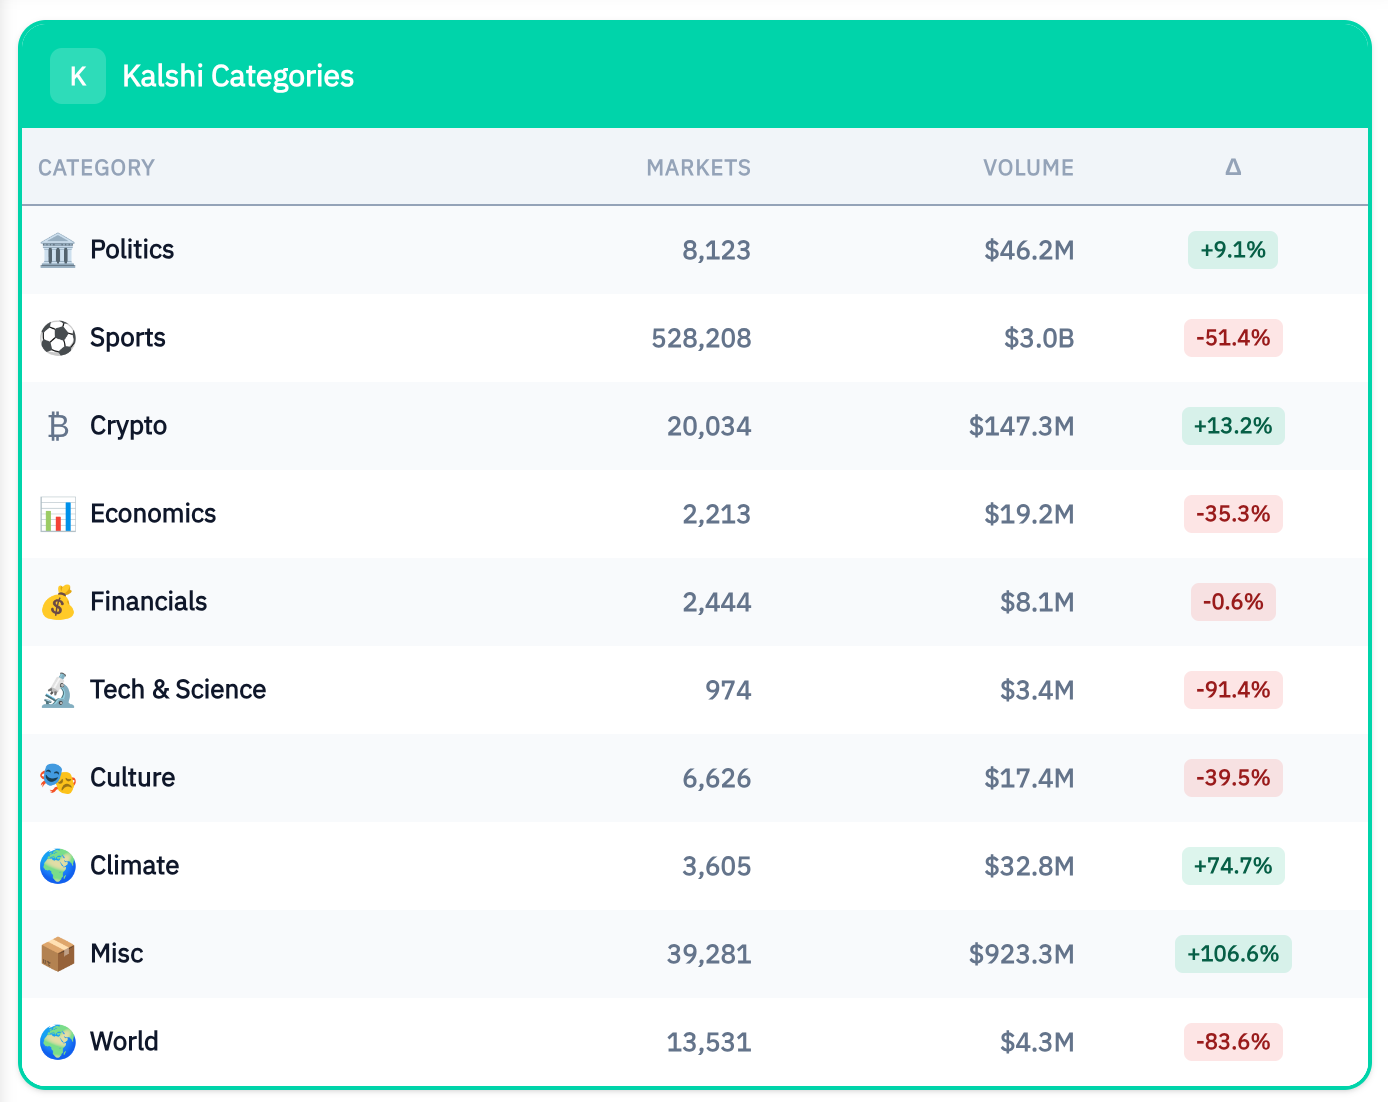
Task: Click the Tech & Science microscope icon
Action: (x=58, y=690)
